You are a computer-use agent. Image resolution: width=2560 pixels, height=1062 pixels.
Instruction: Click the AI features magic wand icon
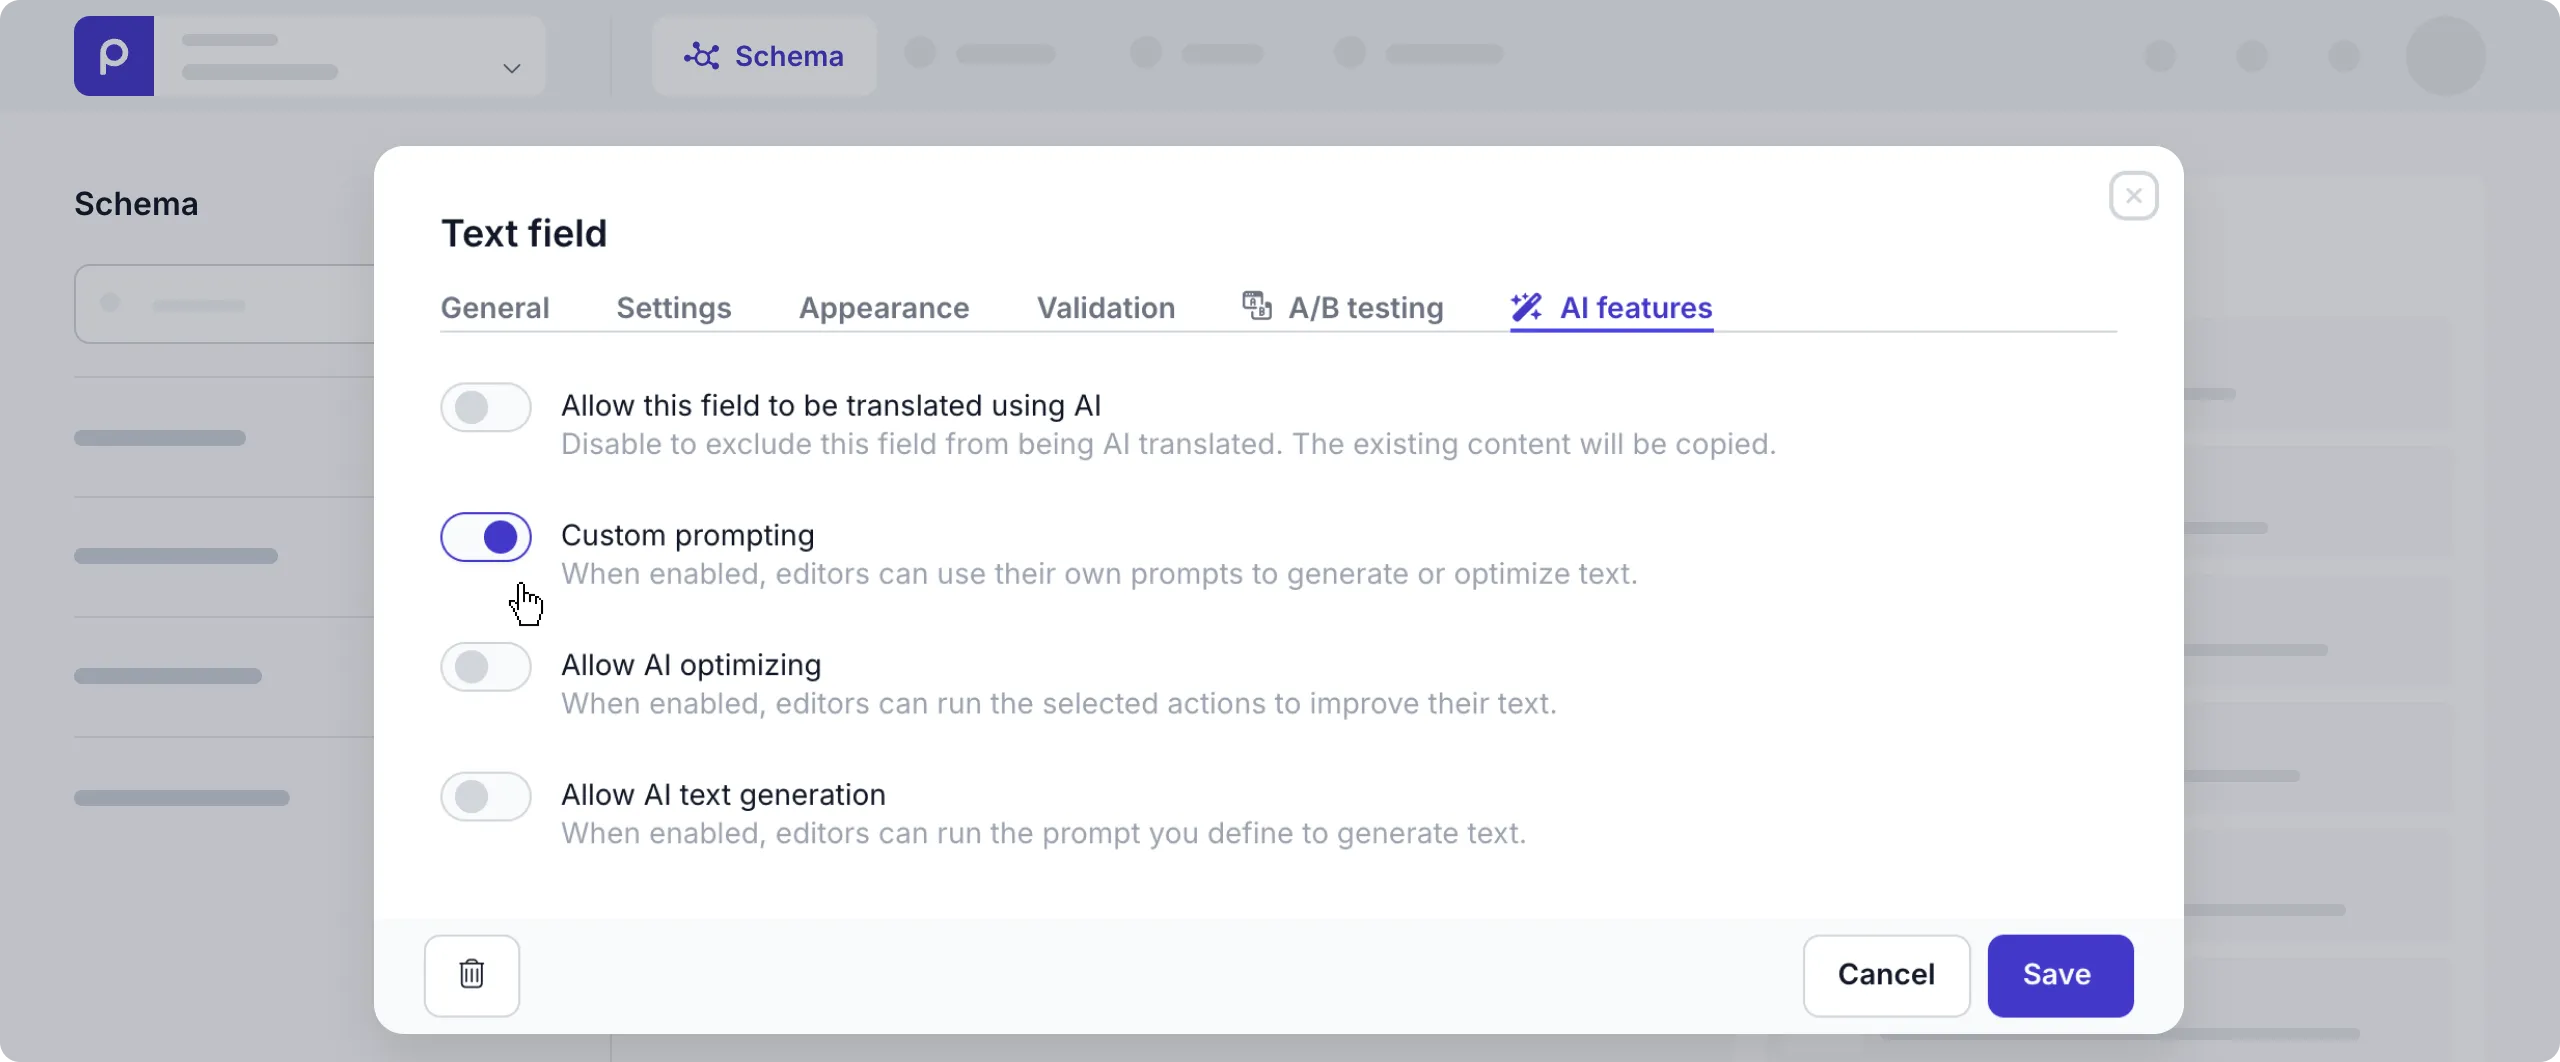pyautogui.click(x=1527, y=306)
